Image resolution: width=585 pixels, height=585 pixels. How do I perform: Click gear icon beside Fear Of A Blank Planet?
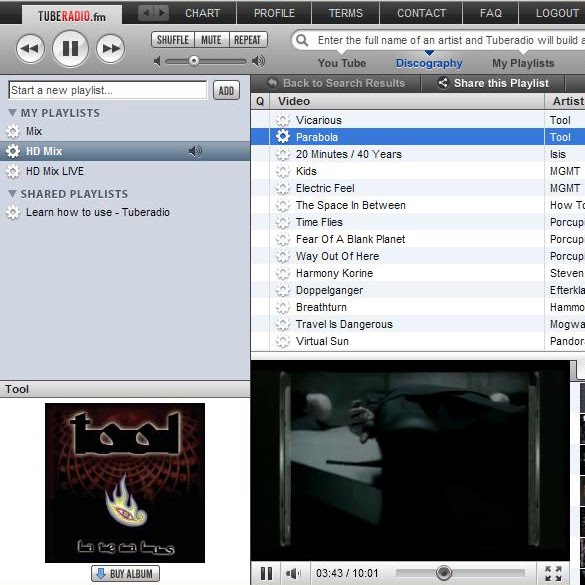click(x=282, y=239)
